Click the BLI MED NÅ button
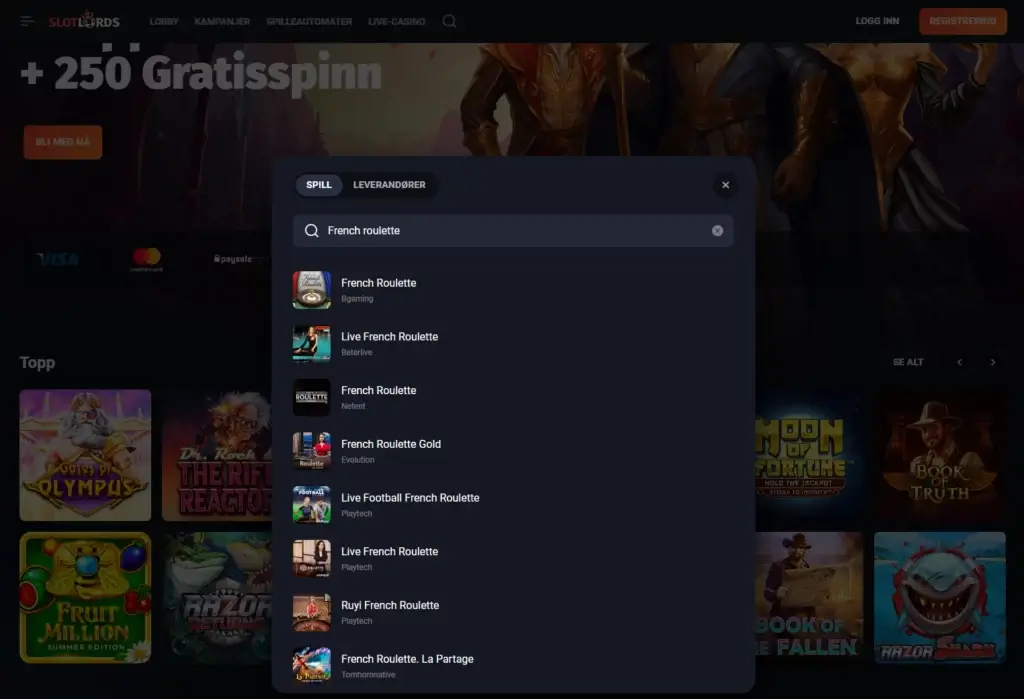 63,142
